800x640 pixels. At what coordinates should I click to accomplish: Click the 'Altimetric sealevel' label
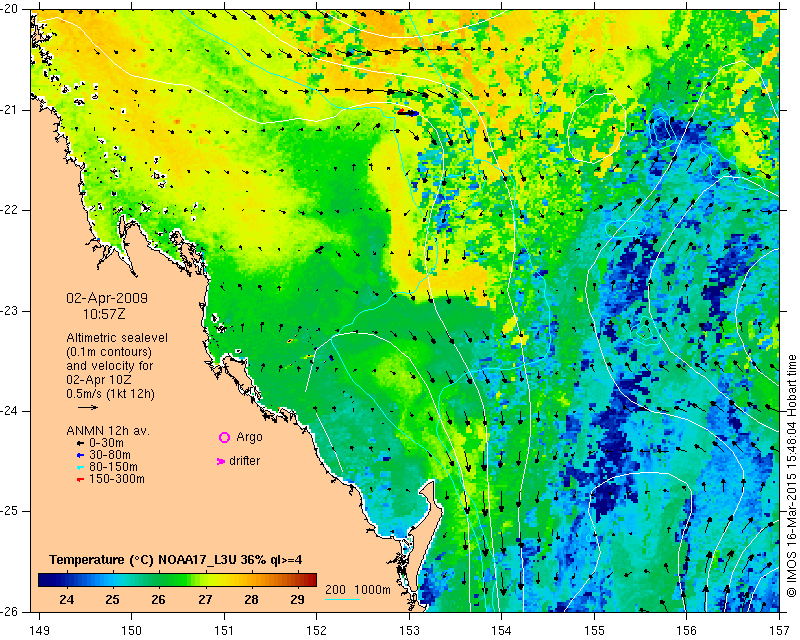pyautogui.click(x=117, y=338)
